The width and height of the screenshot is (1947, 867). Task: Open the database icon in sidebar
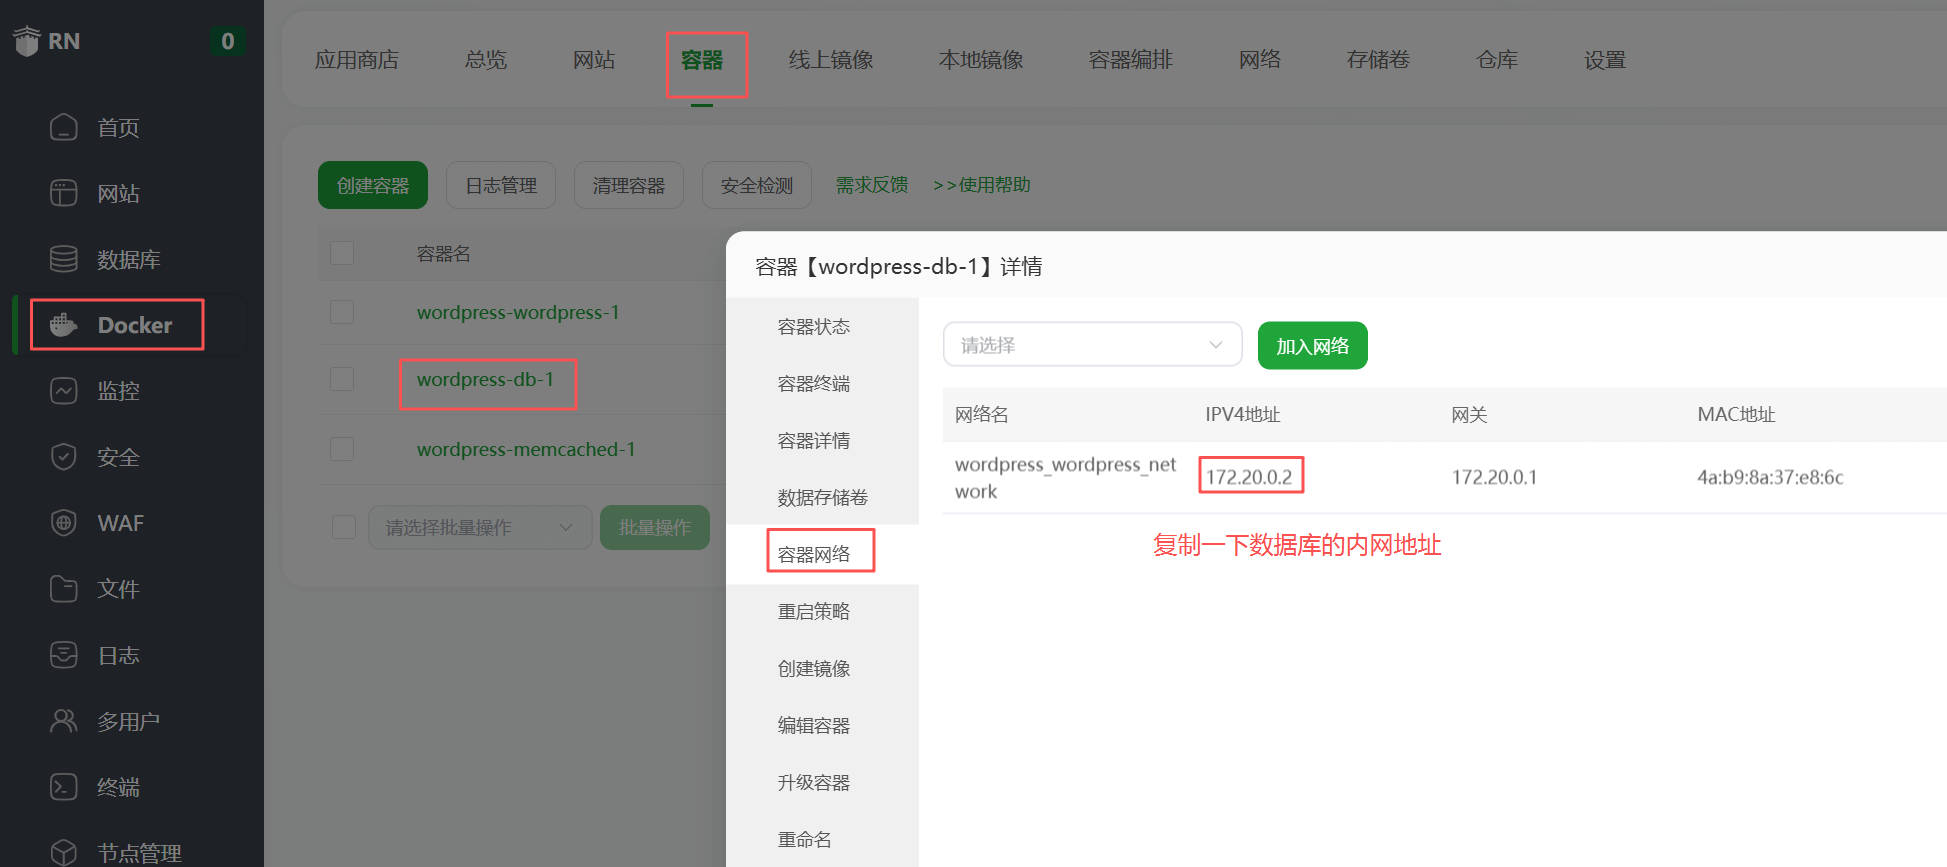click(x=64, y=259)
